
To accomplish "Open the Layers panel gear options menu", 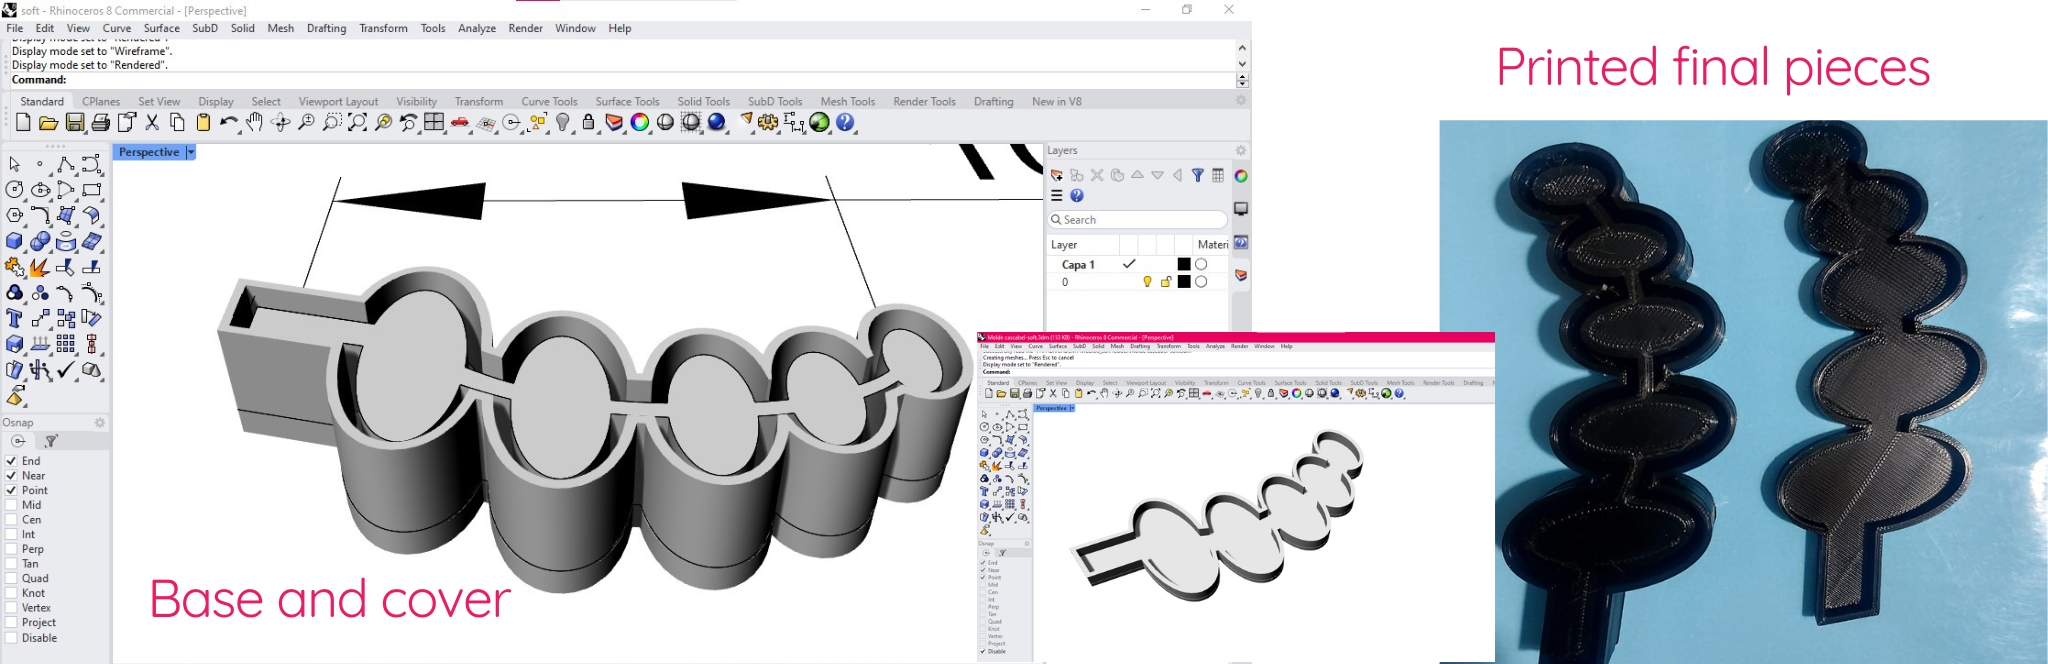I will (1240, 151).
